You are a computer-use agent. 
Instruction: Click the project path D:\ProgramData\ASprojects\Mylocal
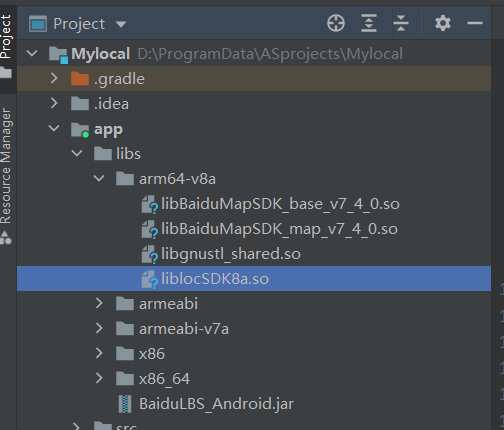point(270,54)
